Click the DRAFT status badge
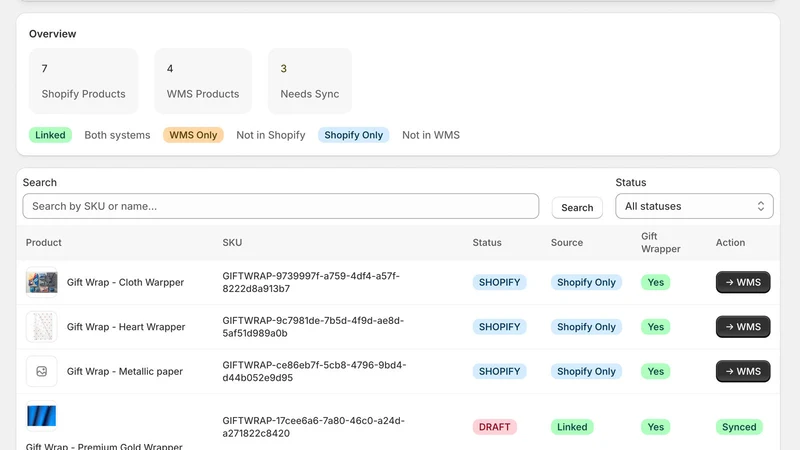 point(494,427)
